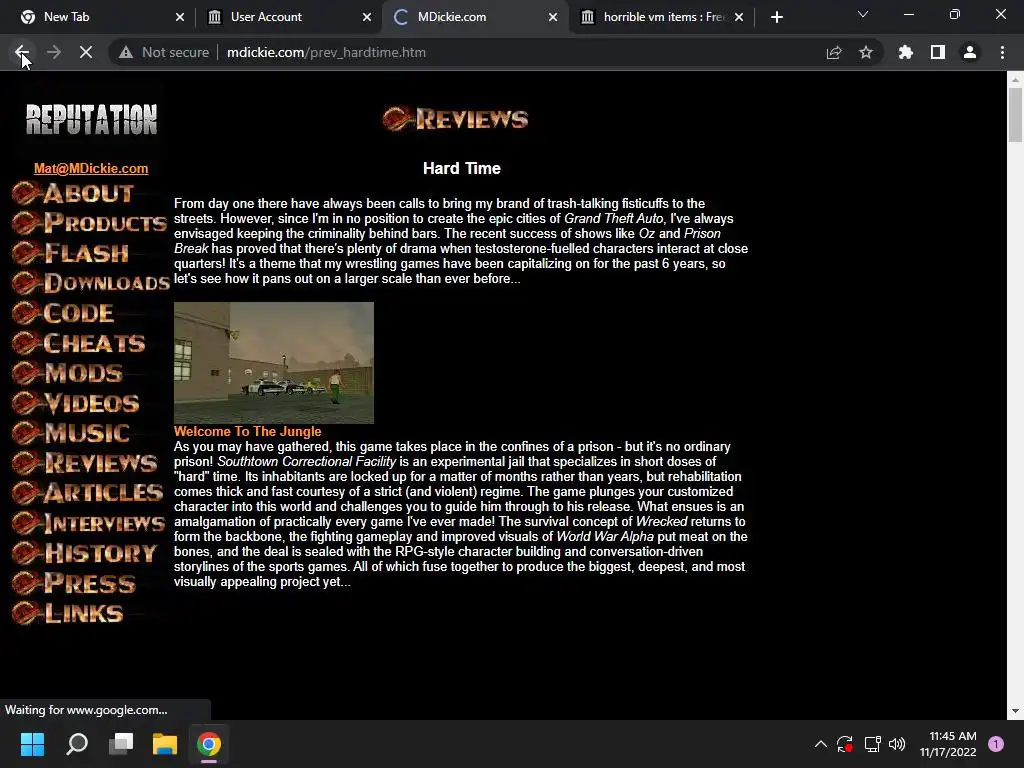
Task: Open the volume speaker tray icon
Action: (x=897, y=744)
